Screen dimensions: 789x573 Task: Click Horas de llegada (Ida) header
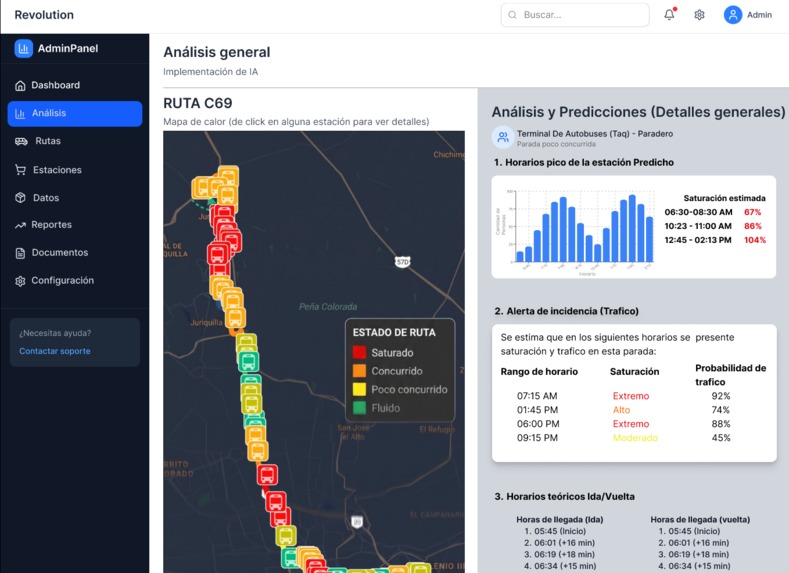[x=560, y=520]
